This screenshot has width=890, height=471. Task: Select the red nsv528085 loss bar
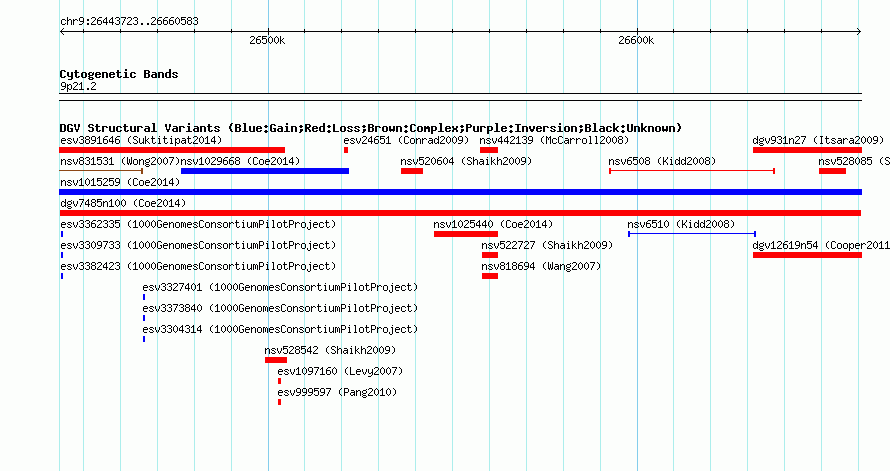tap(832, 171)
